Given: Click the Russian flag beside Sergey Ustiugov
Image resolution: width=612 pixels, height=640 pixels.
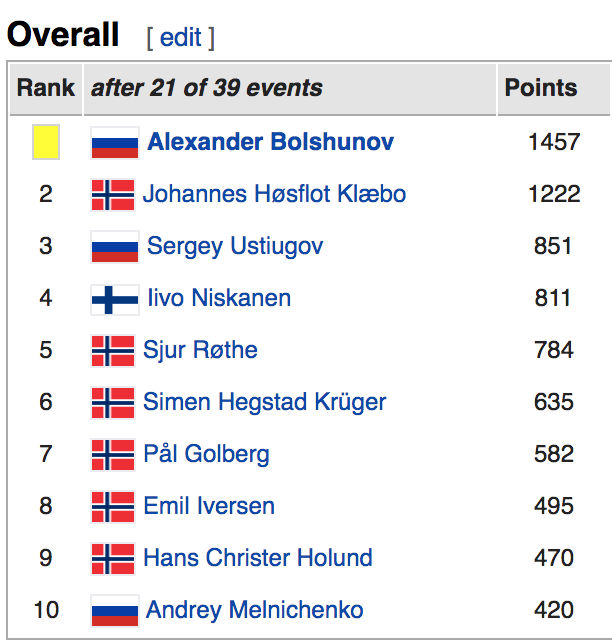Looking at the screenshot, I should coord(114,246).
